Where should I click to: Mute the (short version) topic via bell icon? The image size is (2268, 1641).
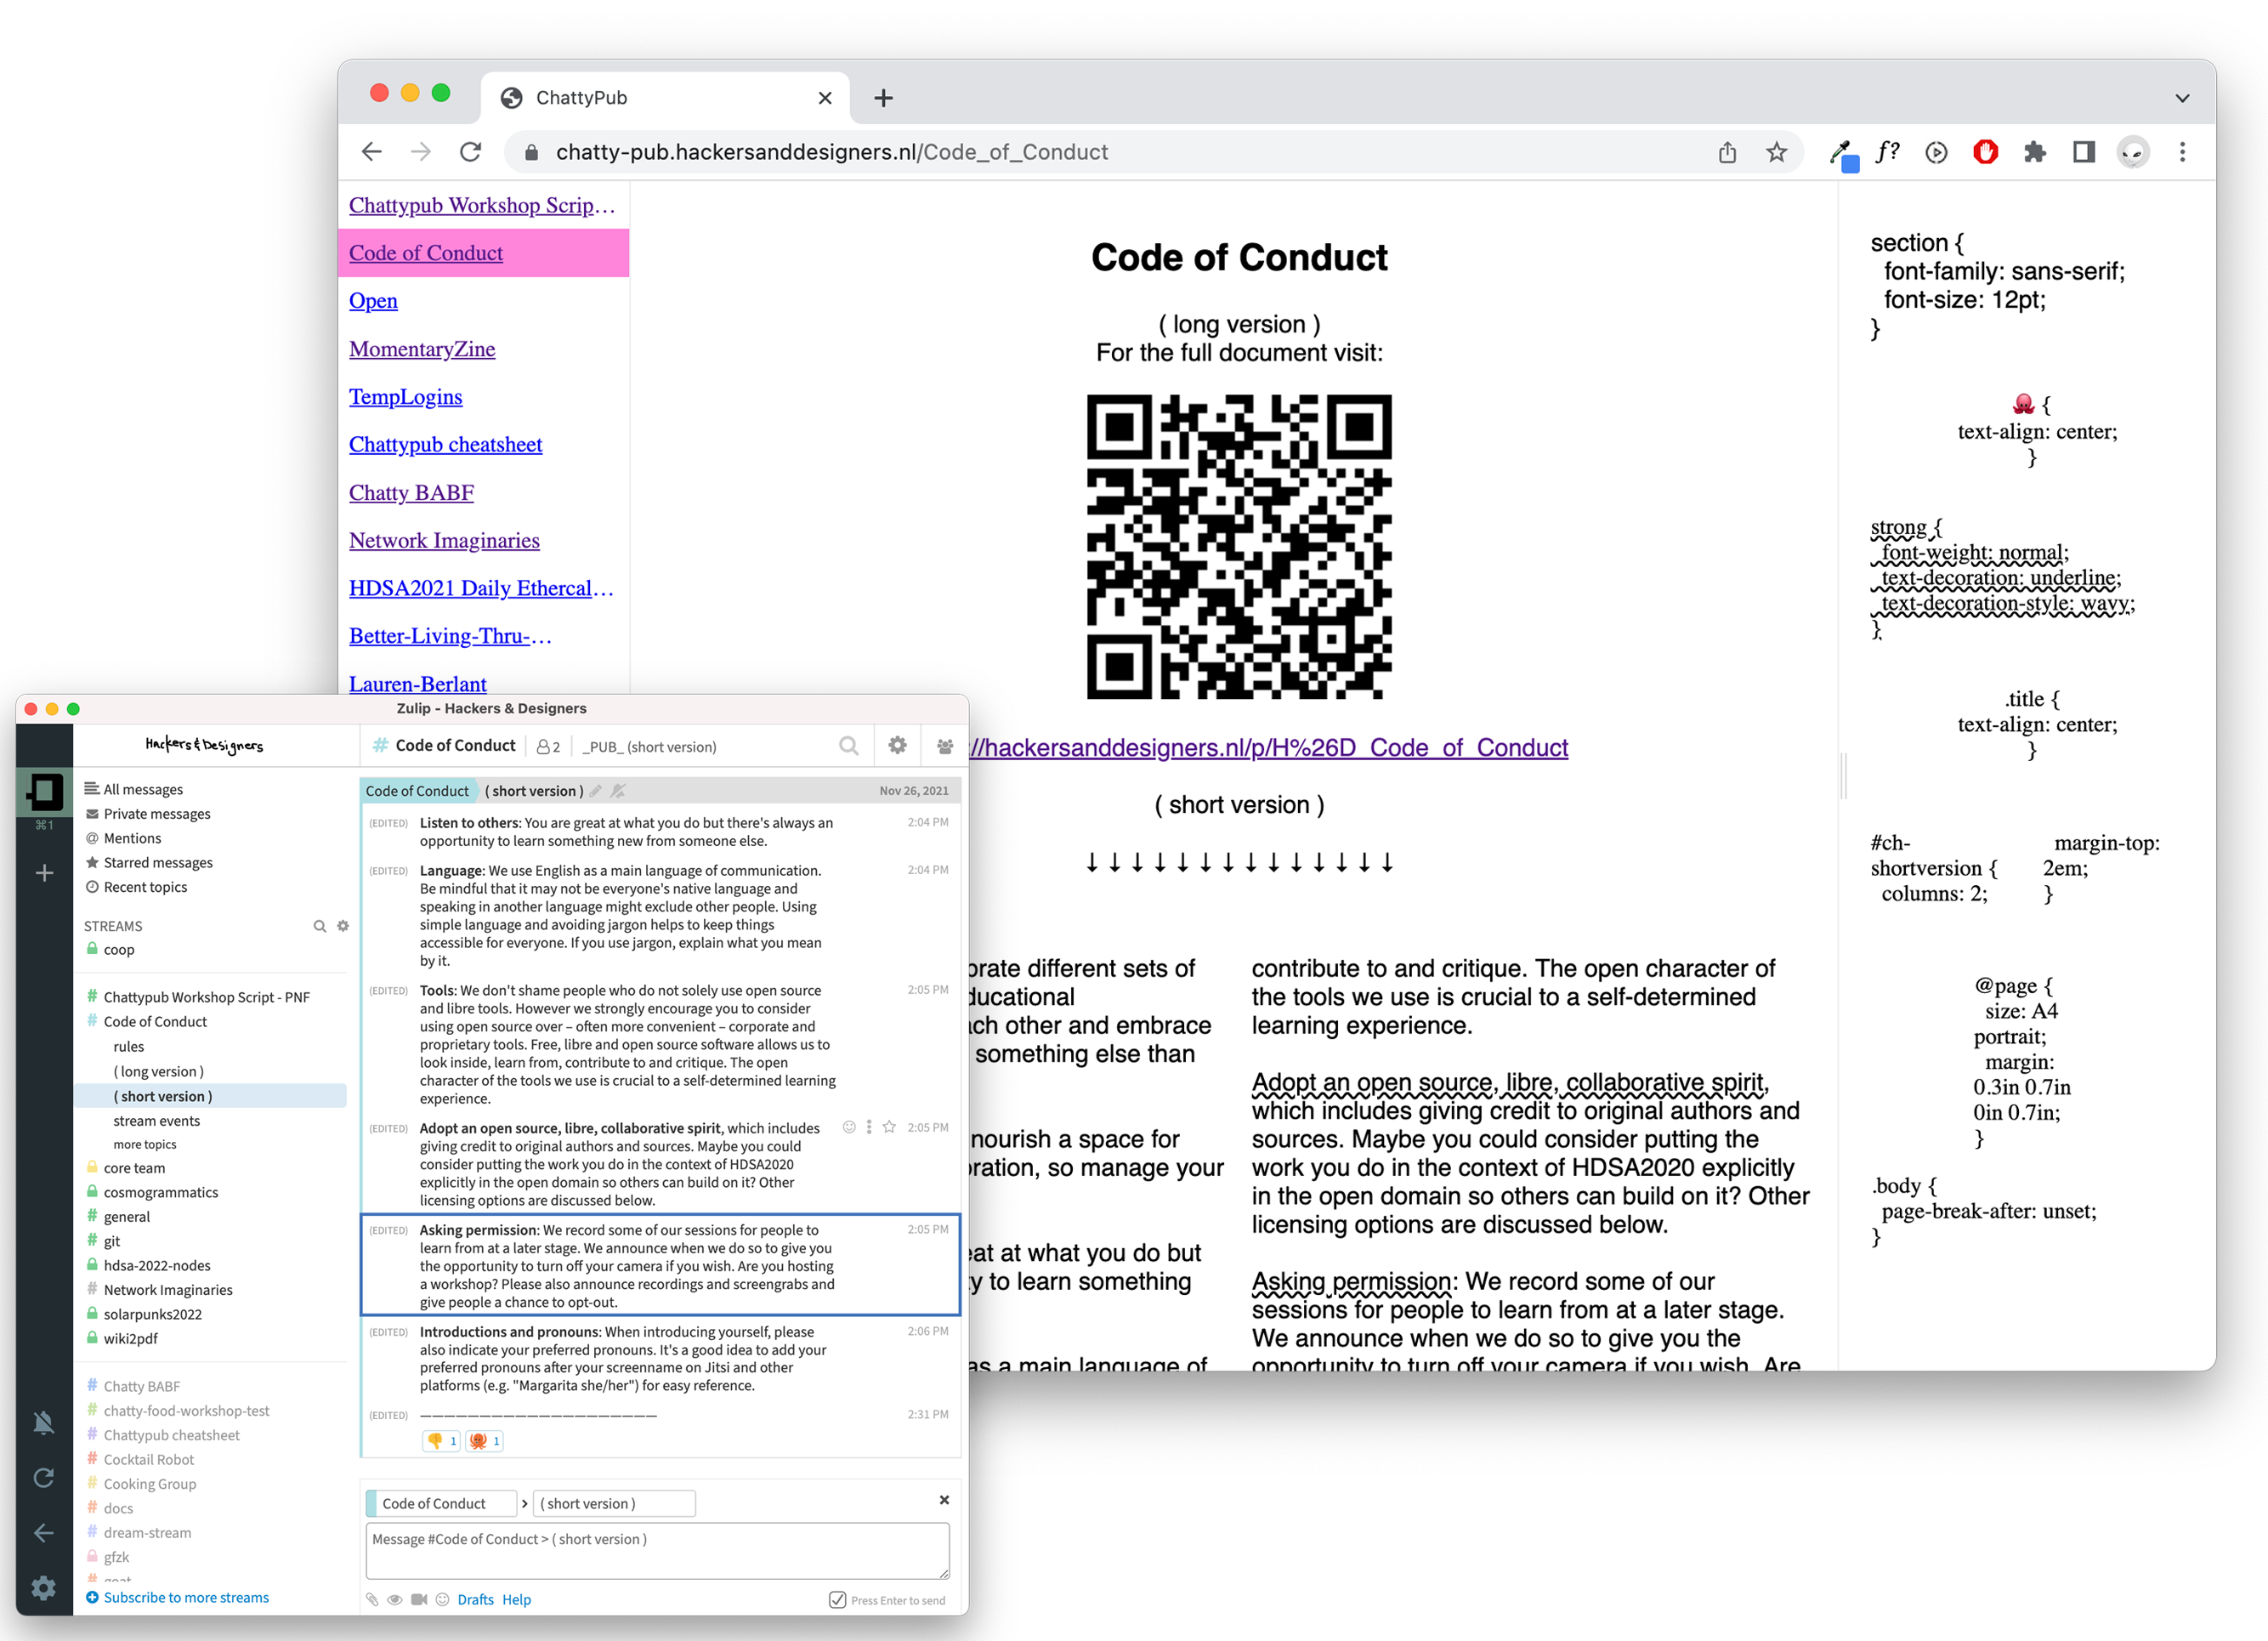618,791
